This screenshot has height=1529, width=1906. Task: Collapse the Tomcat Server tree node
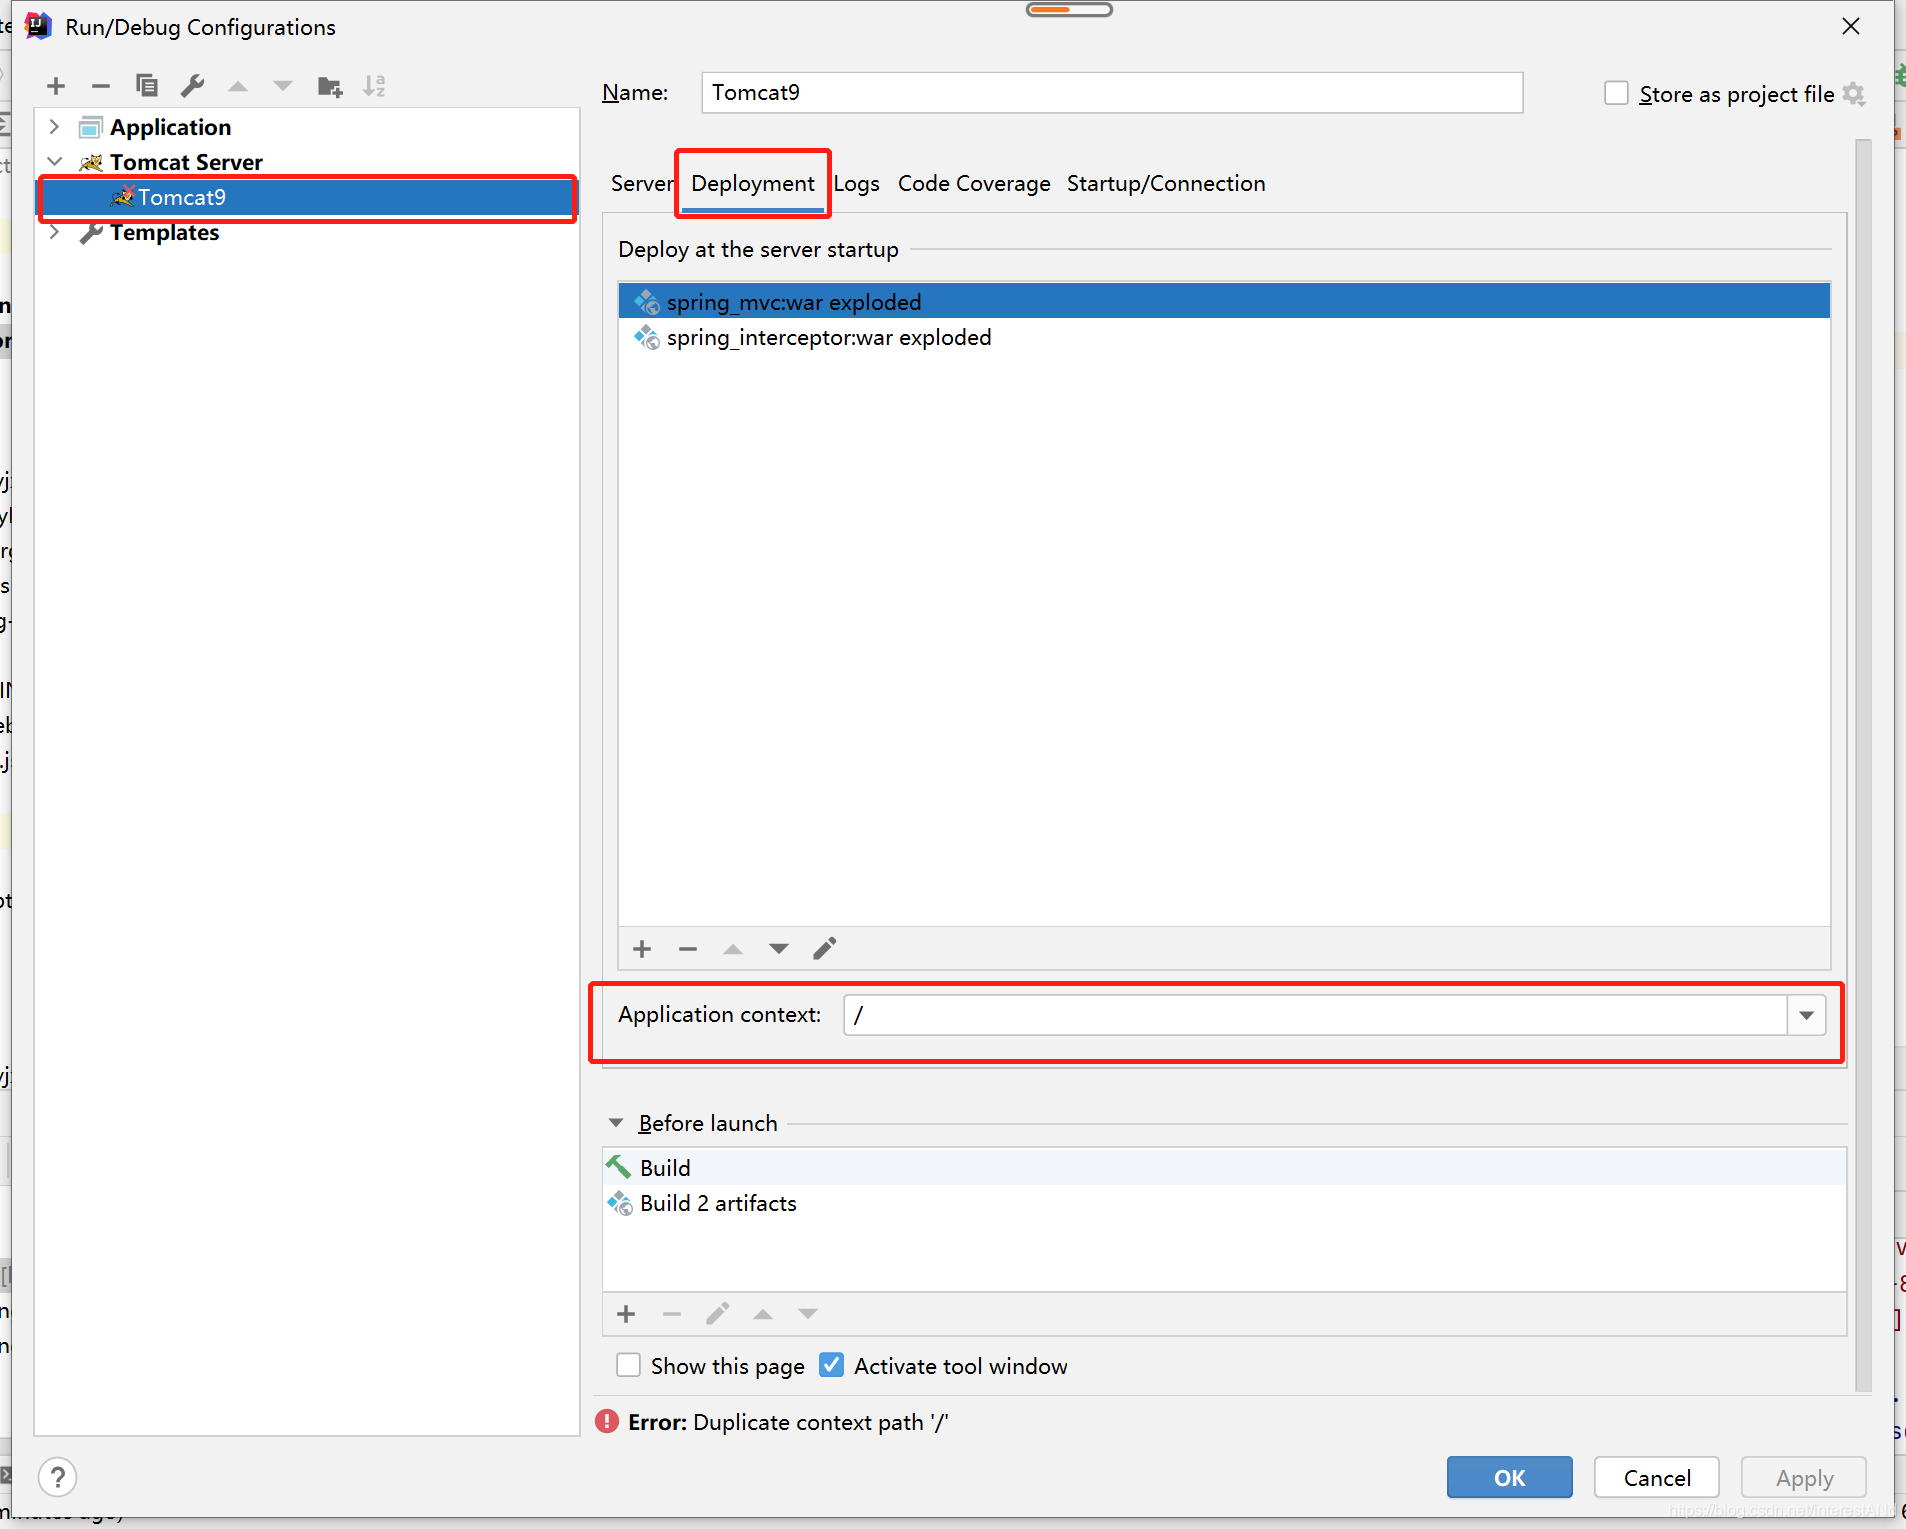tap(55, 162)
